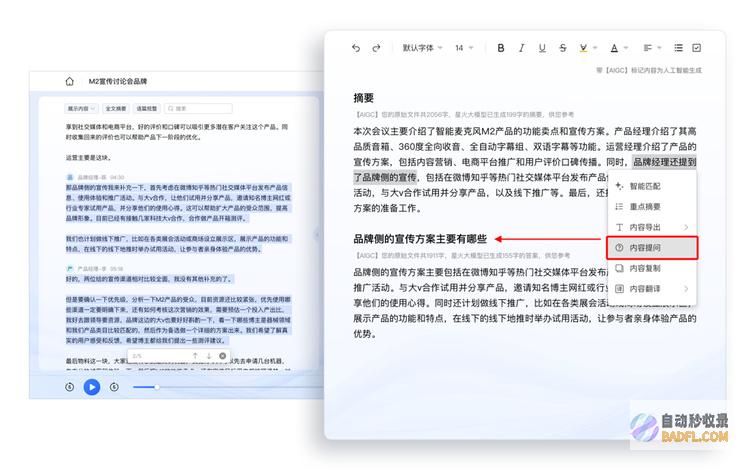Expand the highlight color arrow

pyautogui.click(x=596, y=48)
